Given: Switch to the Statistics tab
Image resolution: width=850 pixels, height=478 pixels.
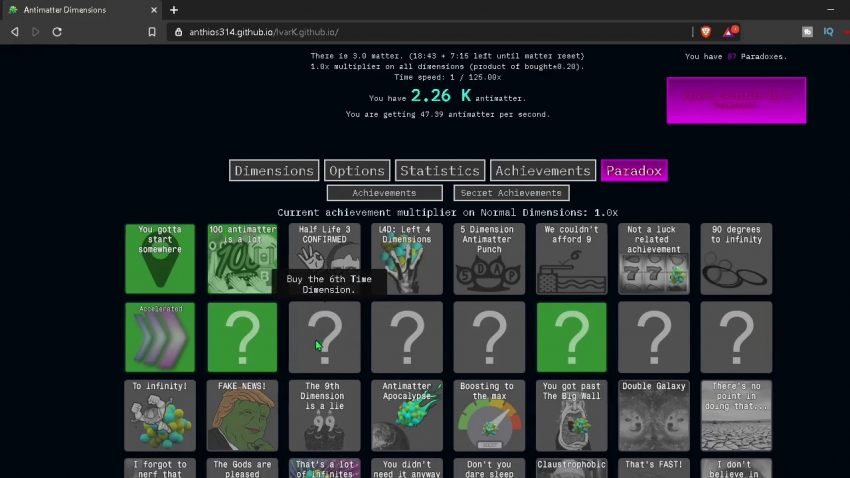Looking at the screenshot, I should coord(440,171).
